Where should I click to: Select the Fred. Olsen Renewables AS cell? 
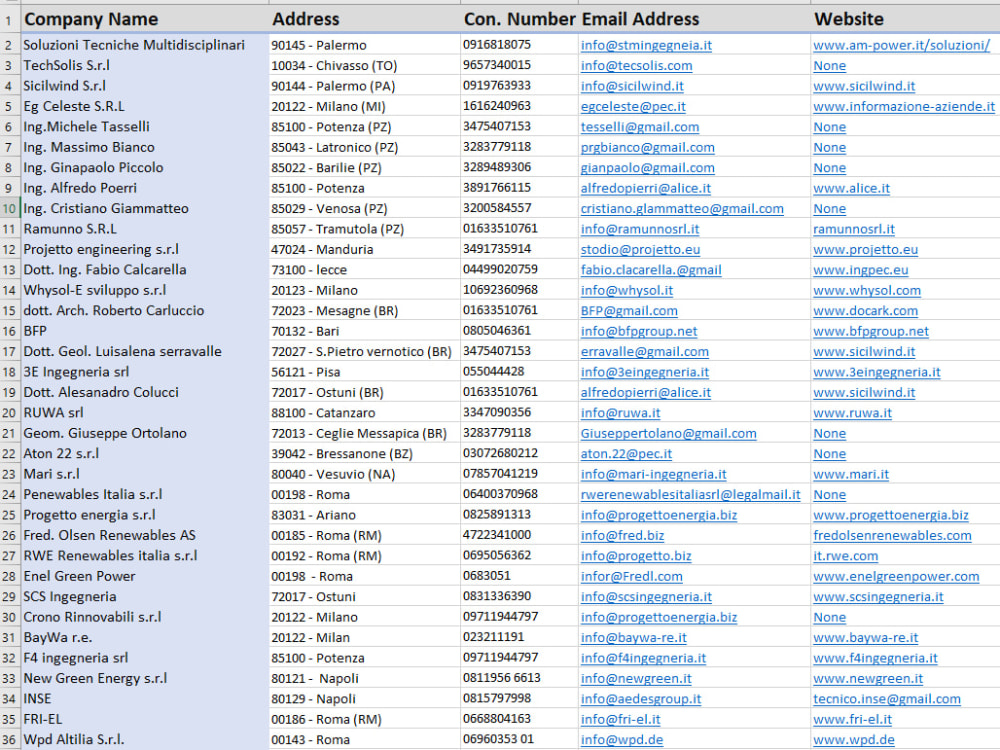click(145, 535)
